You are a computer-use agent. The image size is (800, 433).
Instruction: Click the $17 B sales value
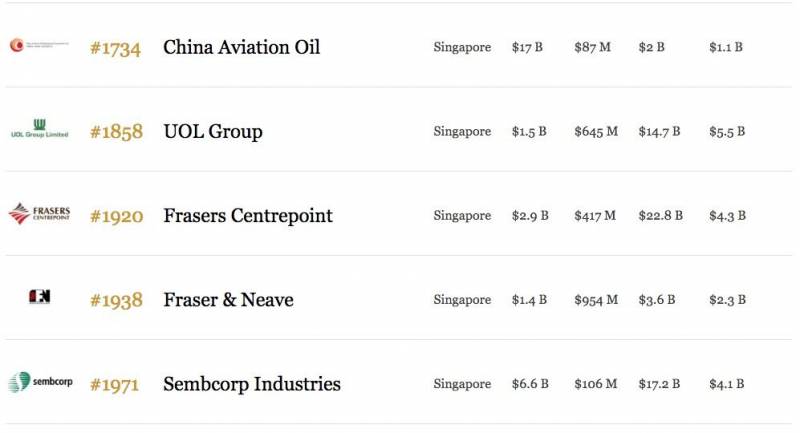pyautogui.click(x=526, y=47)
